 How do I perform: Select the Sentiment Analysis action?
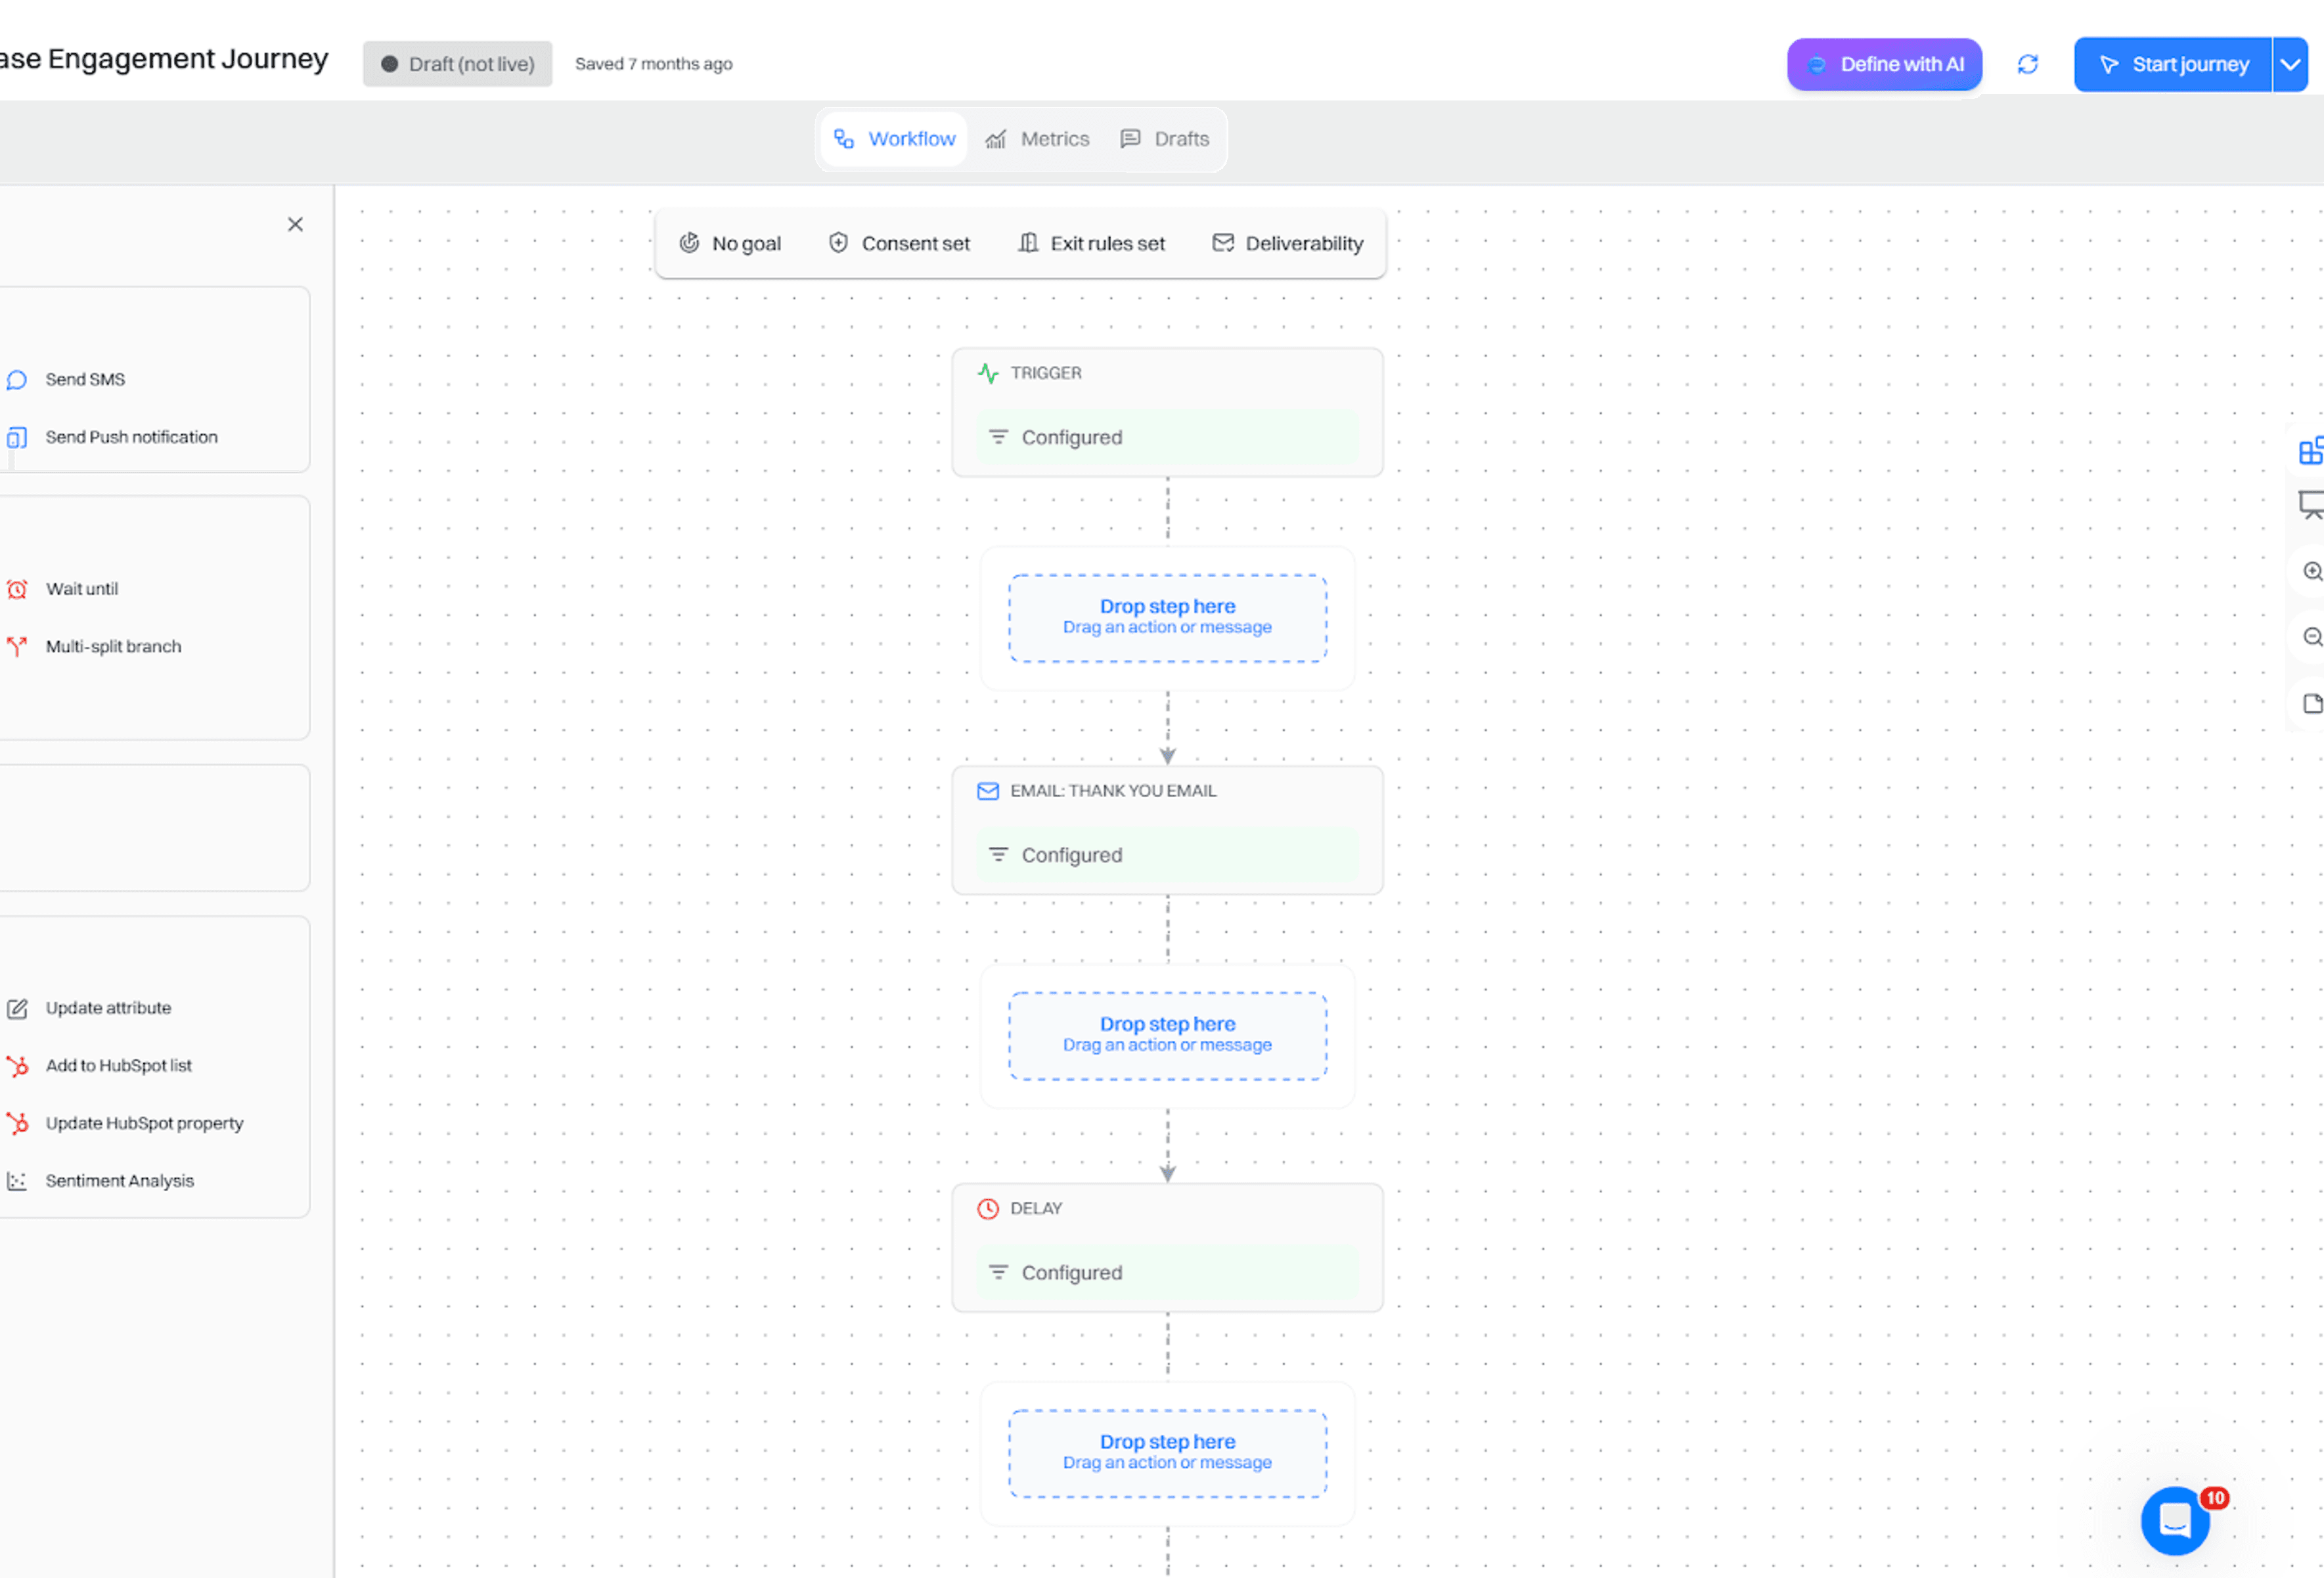coord(120,1180)
